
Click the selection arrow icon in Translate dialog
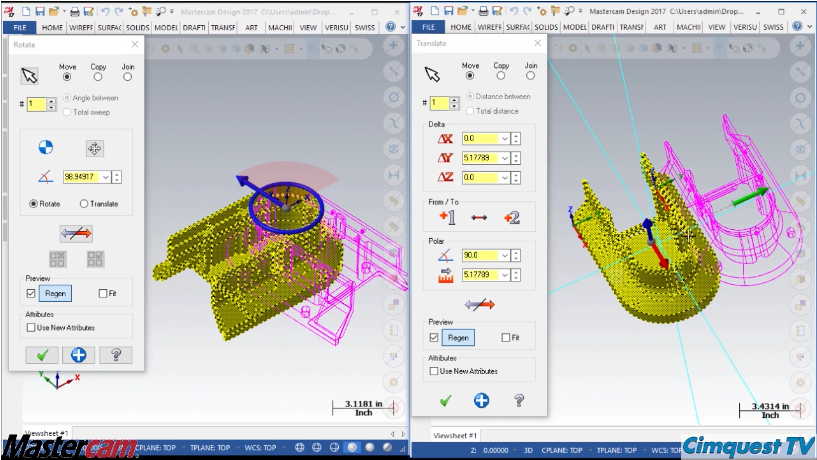[x=432, y=74]
